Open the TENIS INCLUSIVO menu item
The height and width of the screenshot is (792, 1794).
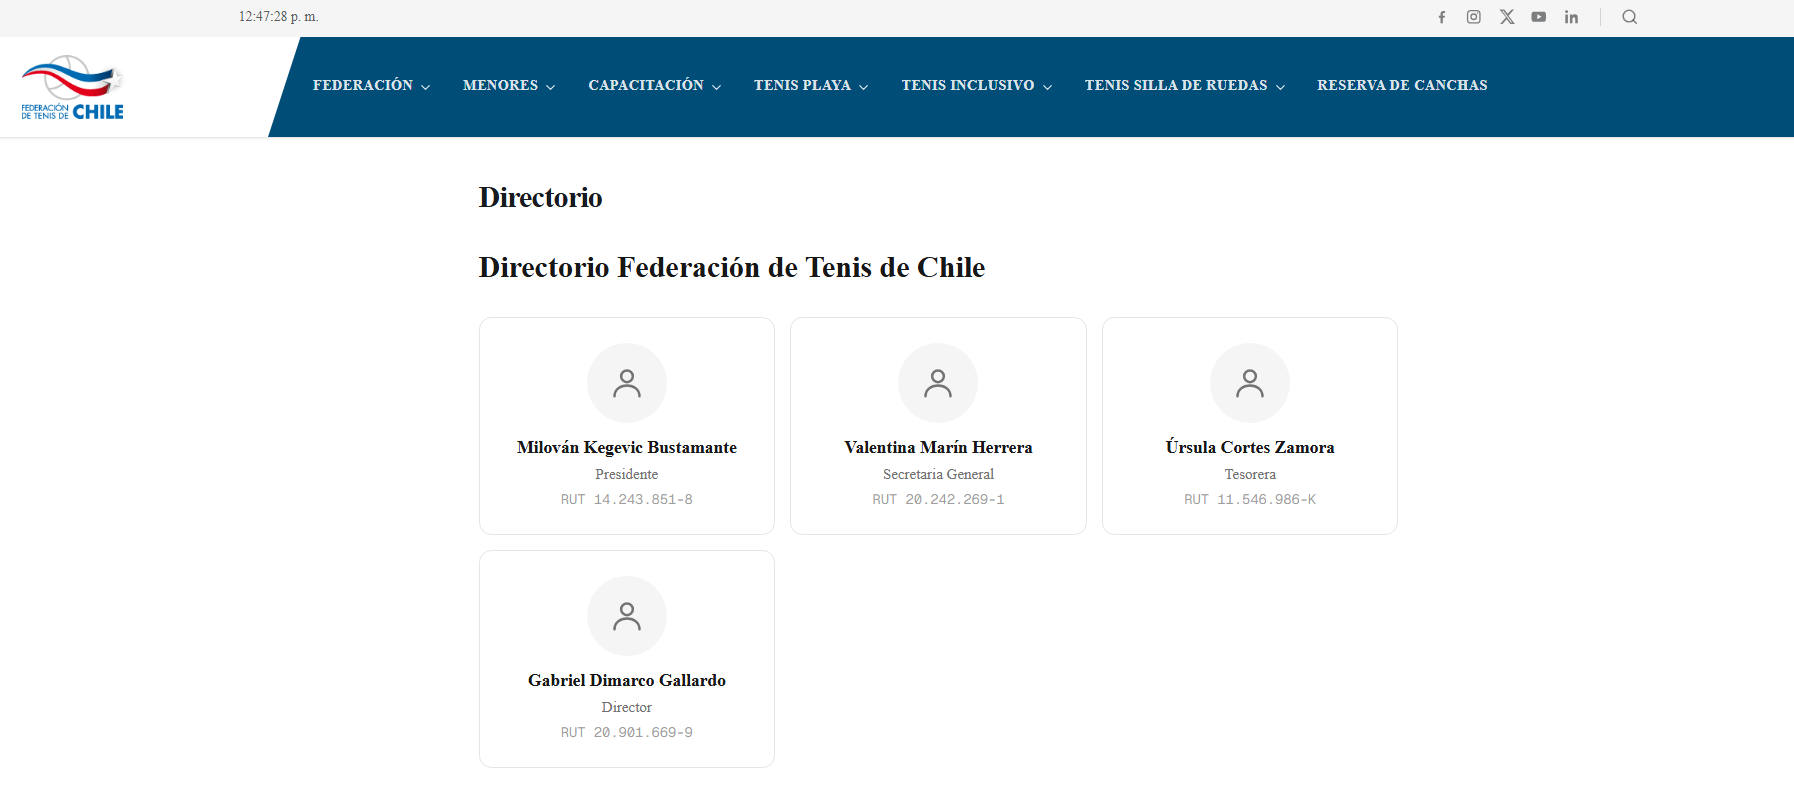[x=968, y=86]
